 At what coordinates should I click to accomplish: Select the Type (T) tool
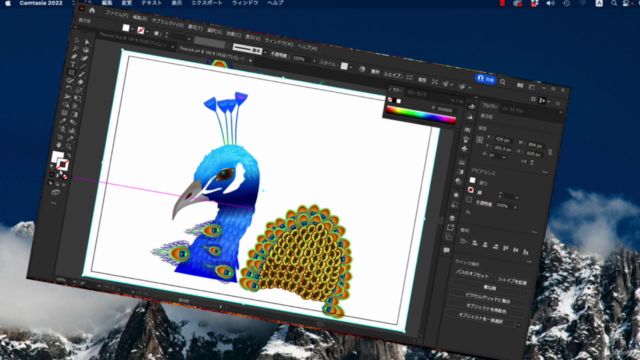[73, 64]
